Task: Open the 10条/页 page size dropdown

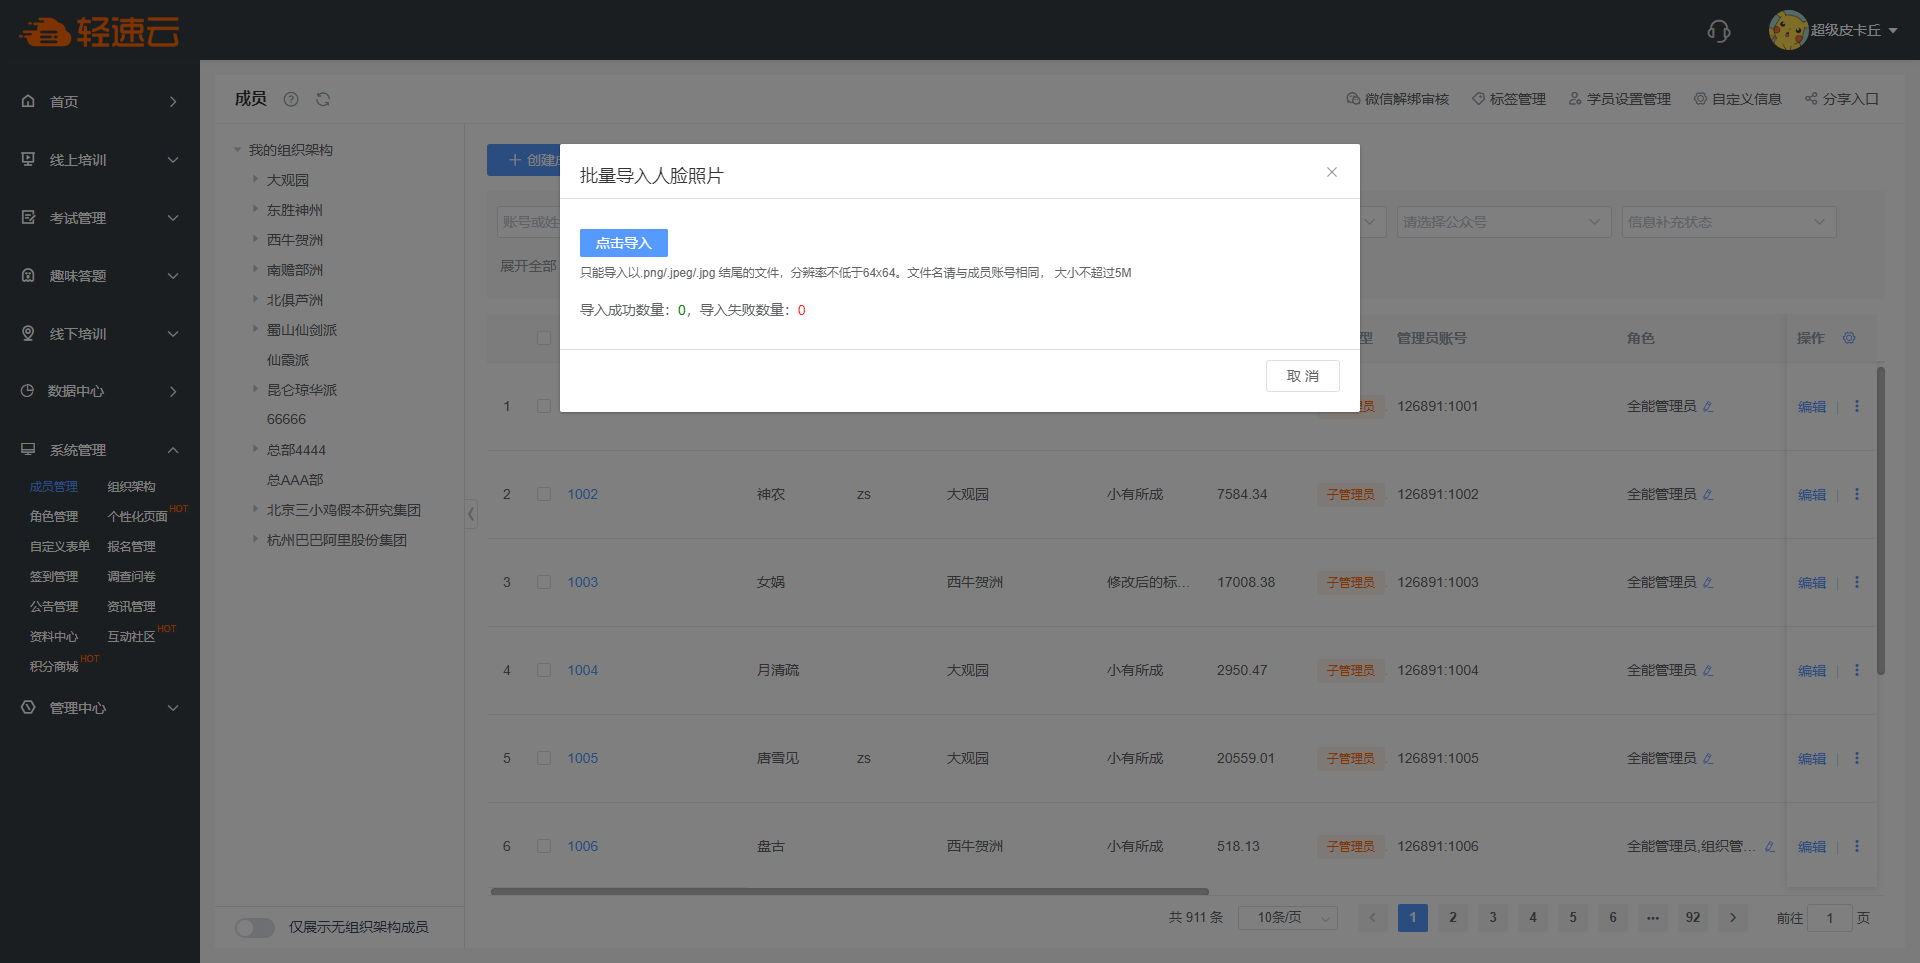Action: (x=1287, y=918)
